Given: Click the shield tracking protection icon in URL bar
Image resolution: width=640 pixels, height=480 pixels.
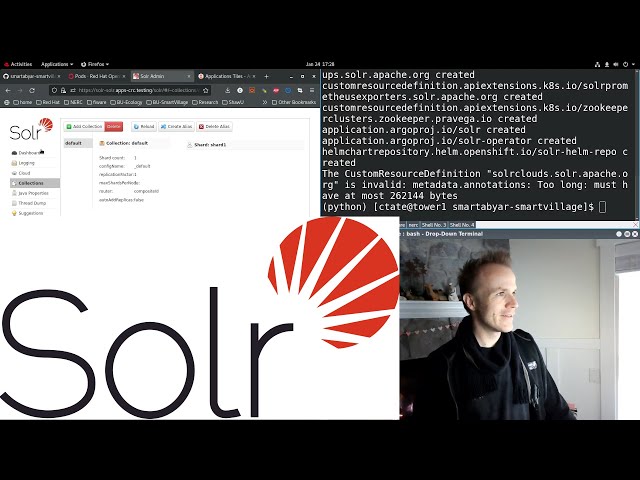Looking at the screenshot, I should [x=54, y=90].
